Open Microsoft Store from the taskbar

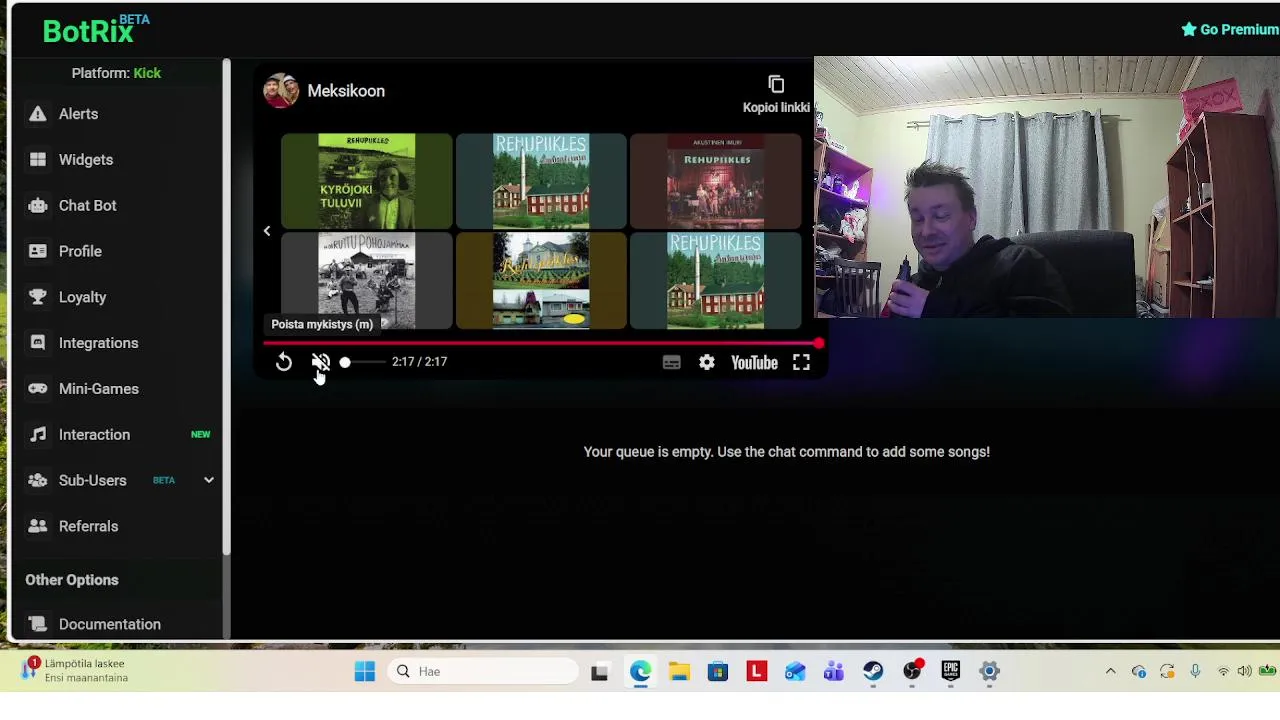(x=718, y=672)
